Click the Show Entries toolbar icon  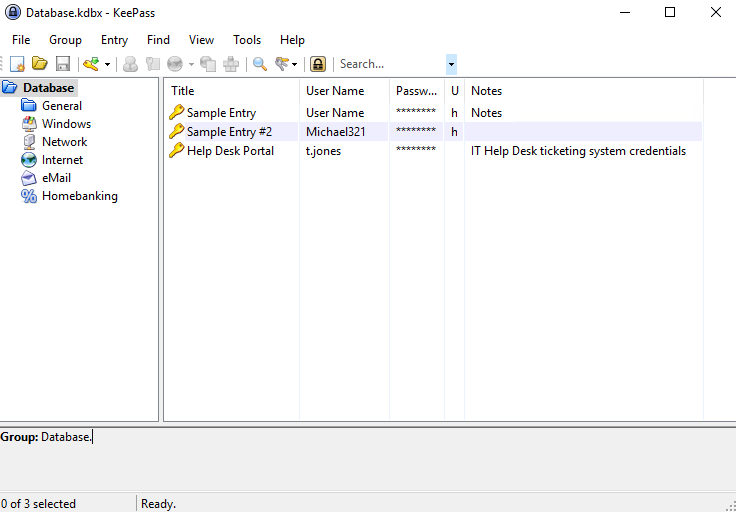(282, 64)
